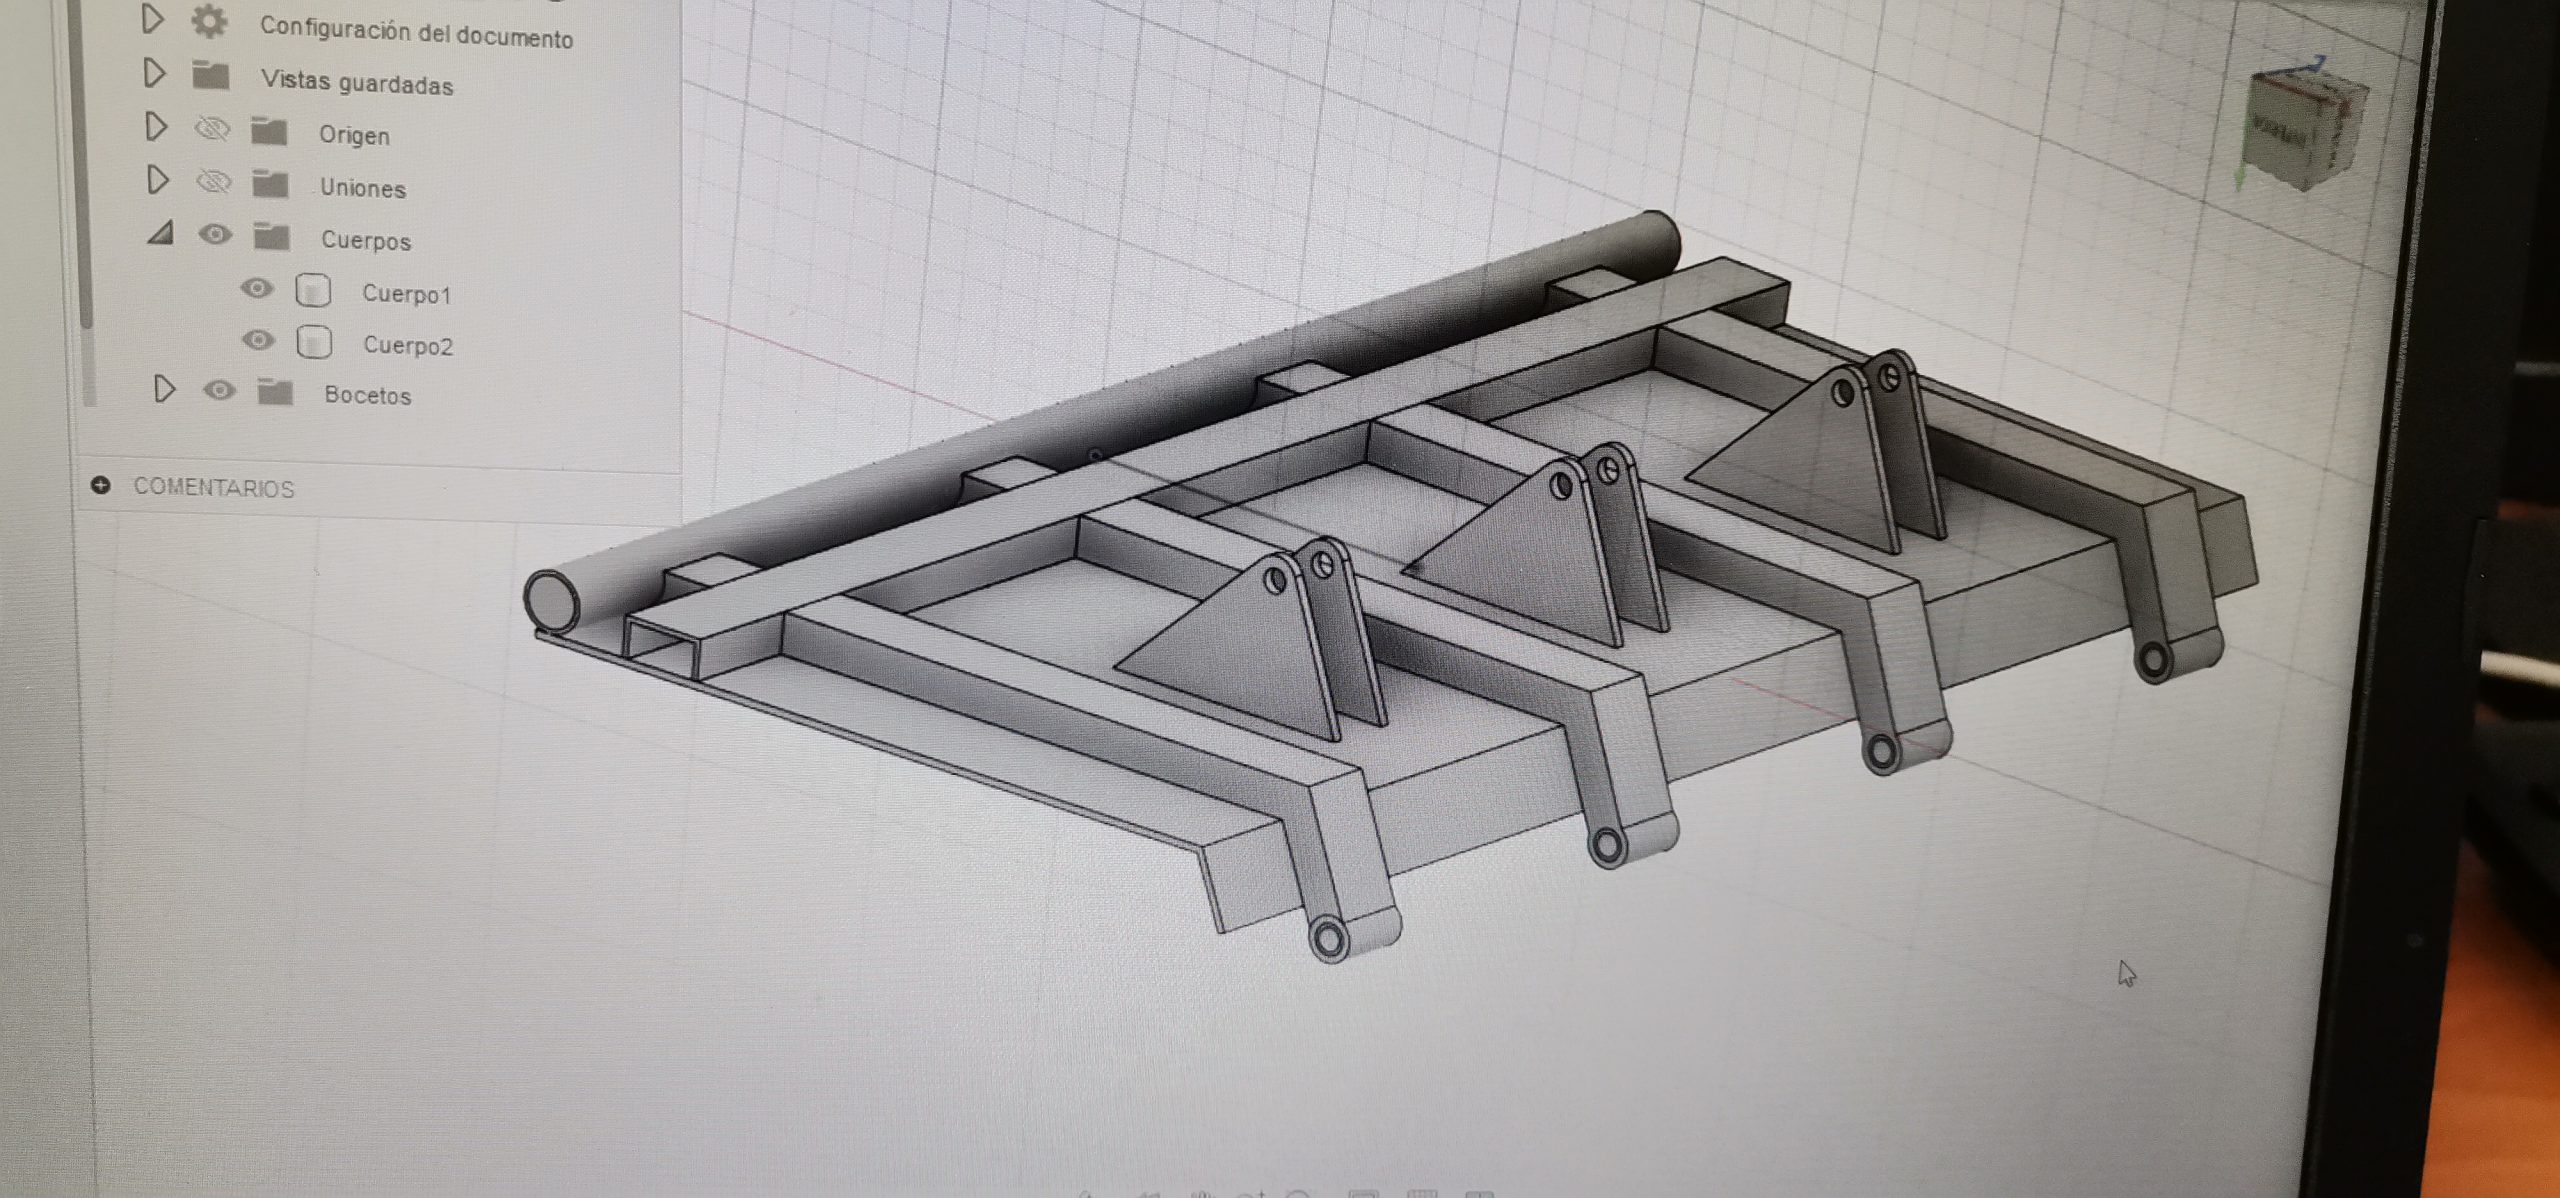
Task: Click the Bocetos folder icon
Action: pyautogui.click(x=275, y=392)
